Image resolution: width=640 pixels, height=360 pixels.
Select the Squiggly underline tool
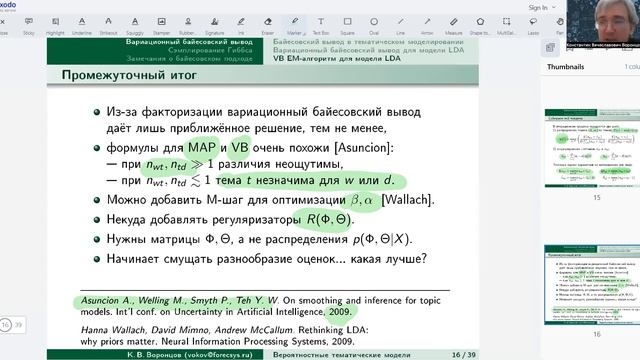pyautogui.click(x=135, y=25)
